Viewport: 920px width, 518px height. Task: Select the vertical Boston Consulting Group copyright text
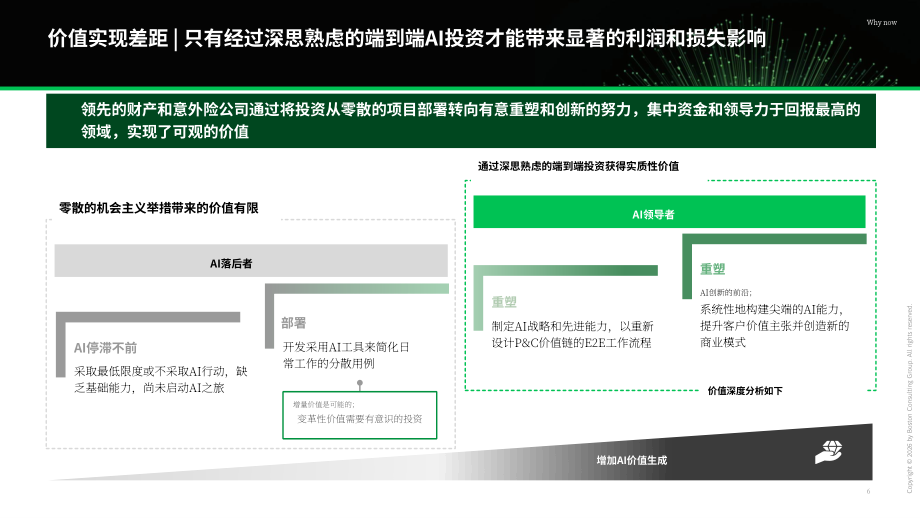[x=909, y=399]
